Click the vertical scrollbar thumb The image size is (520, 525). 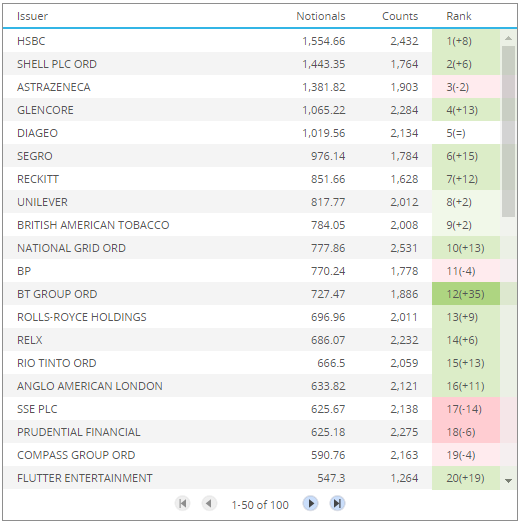pos(508,131)
